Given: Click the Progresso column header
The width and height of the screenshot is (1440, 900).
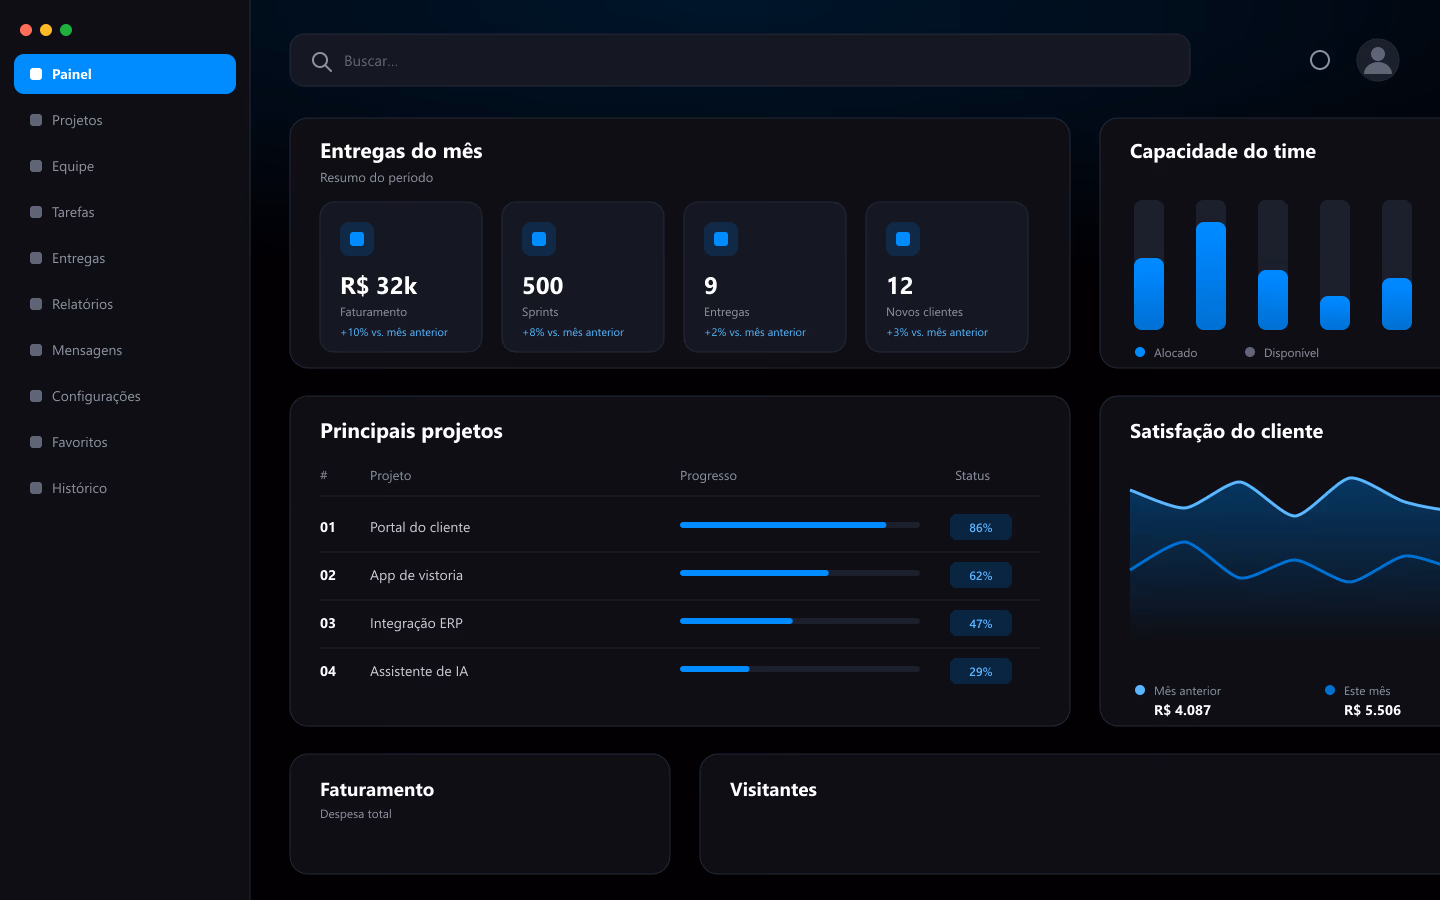Looking at the screenshot, I should pyautogui.click(x=708, y=476).
